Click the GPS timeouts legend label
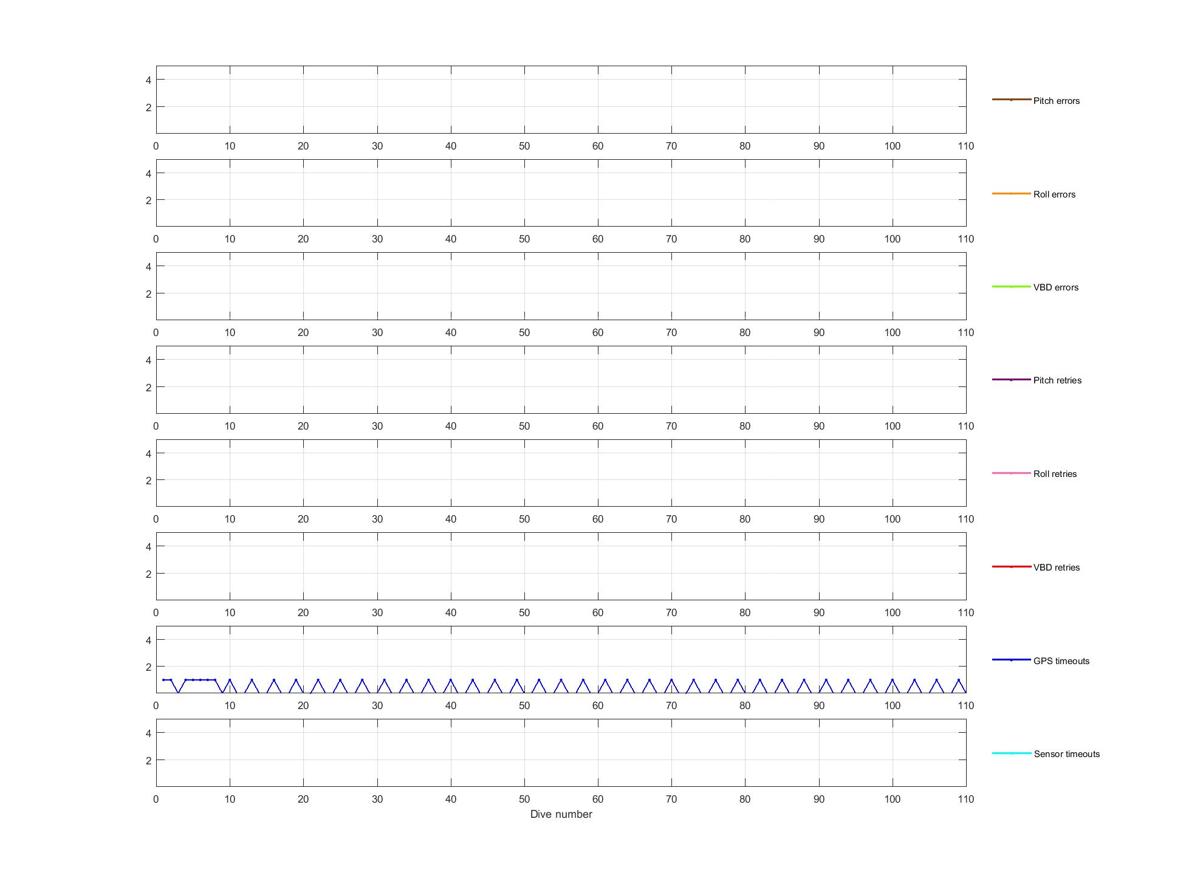 (x=1061, y=661)
